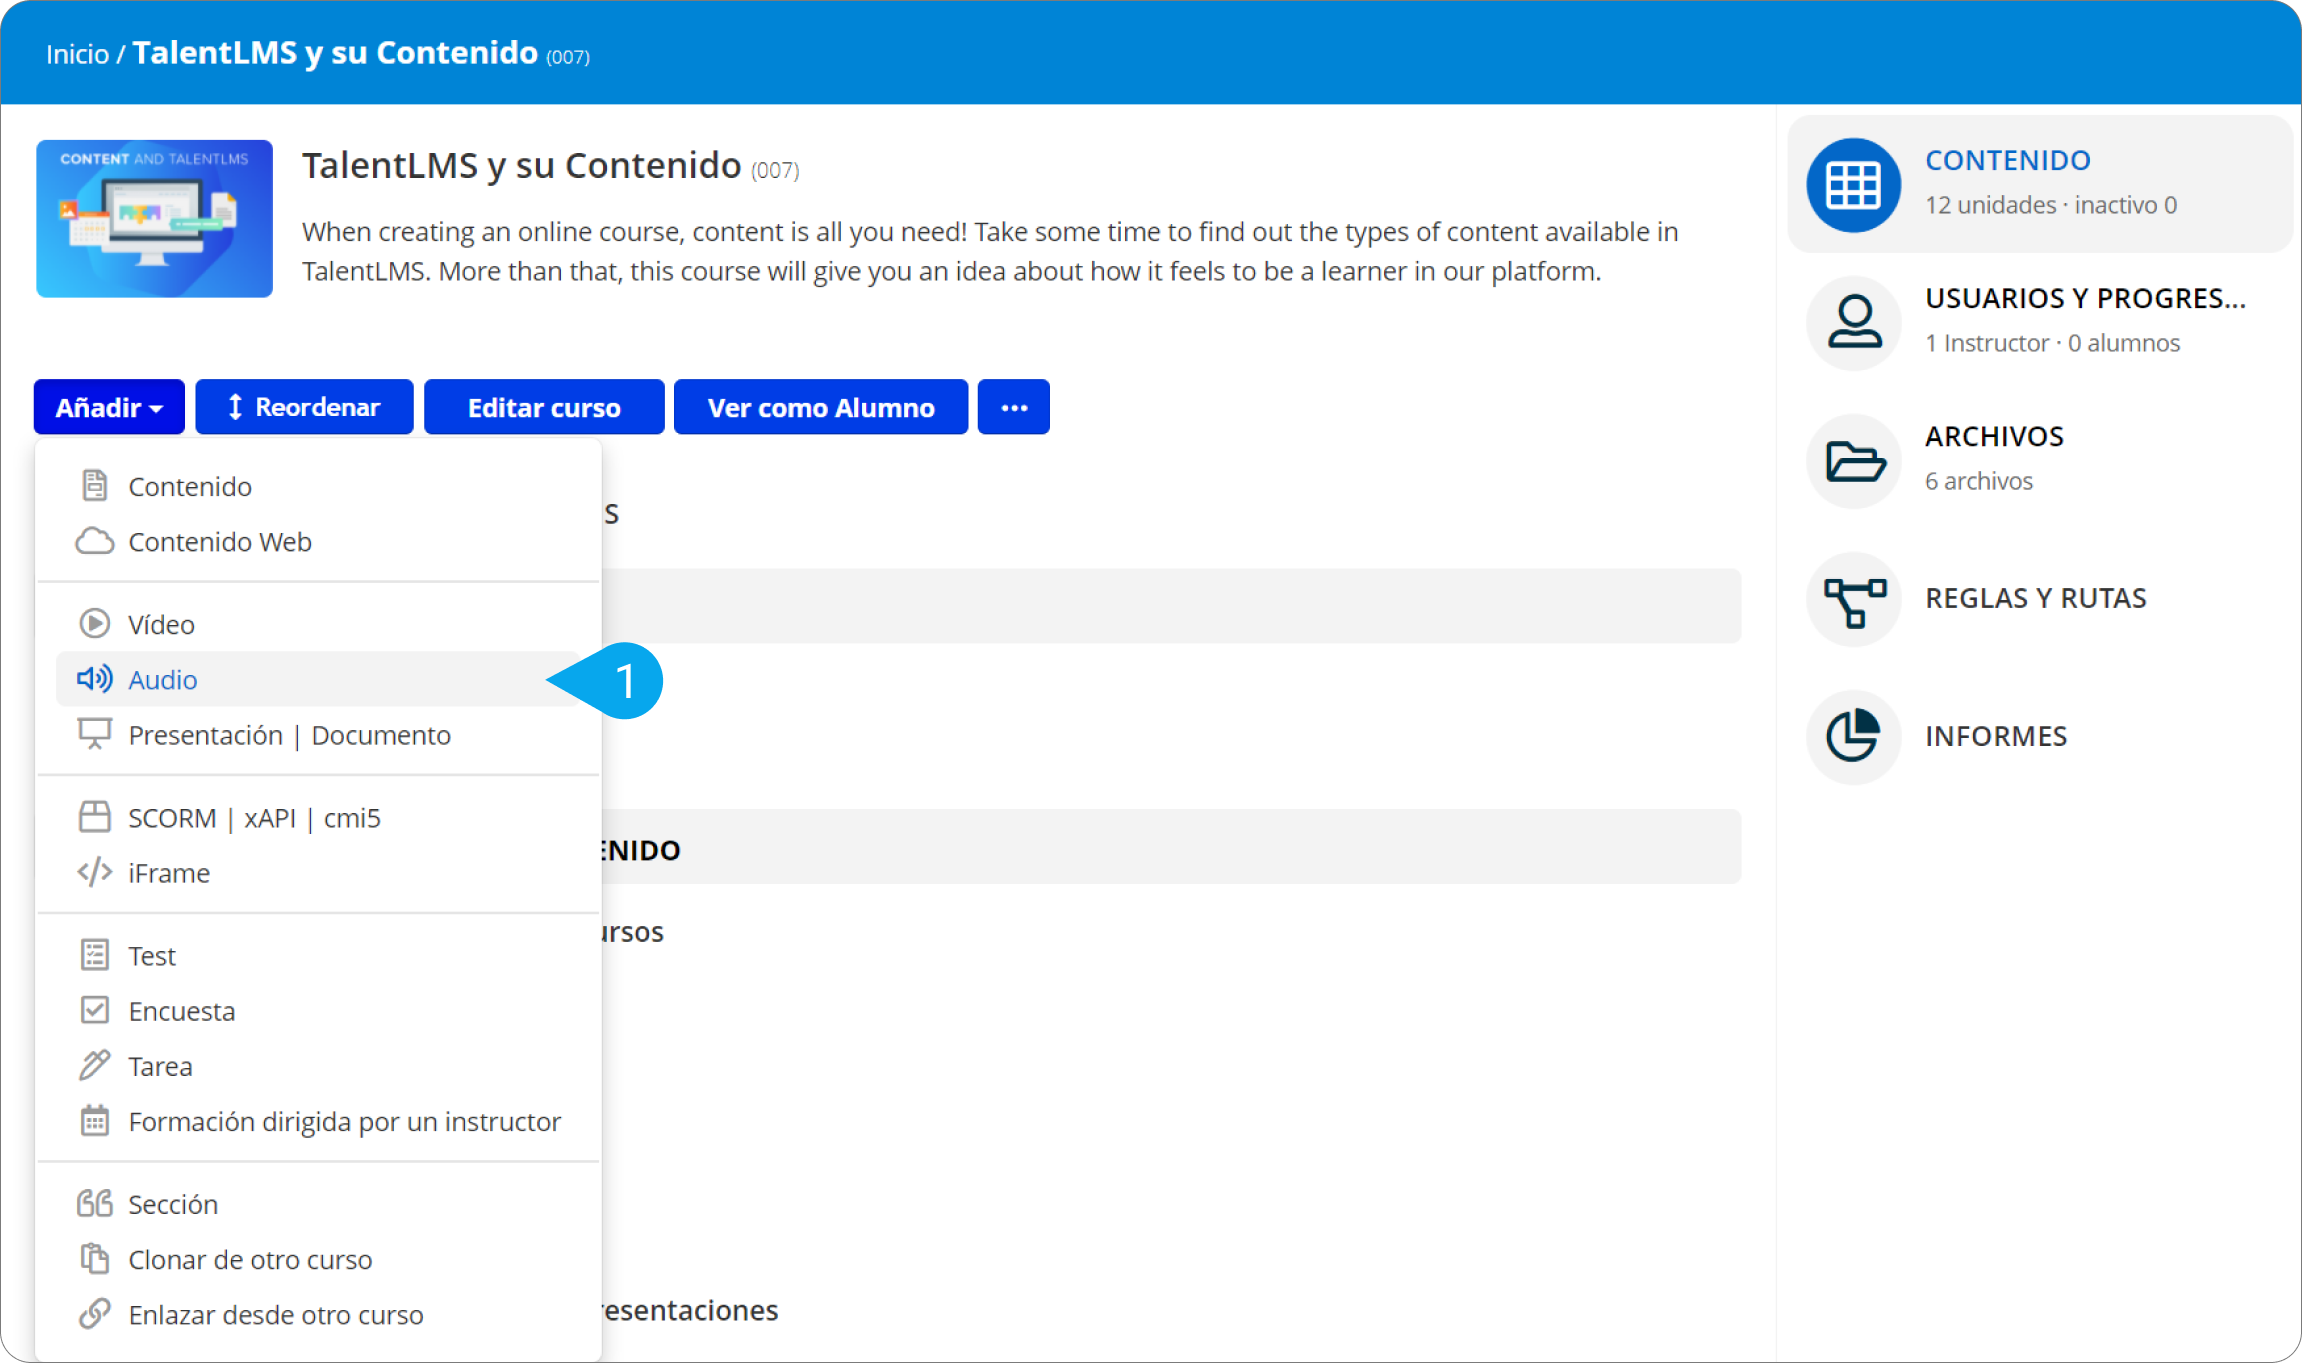Click '1 Instructor · 0 alumnos' text
The image size is (2302, 1363).
(2053, 342)
